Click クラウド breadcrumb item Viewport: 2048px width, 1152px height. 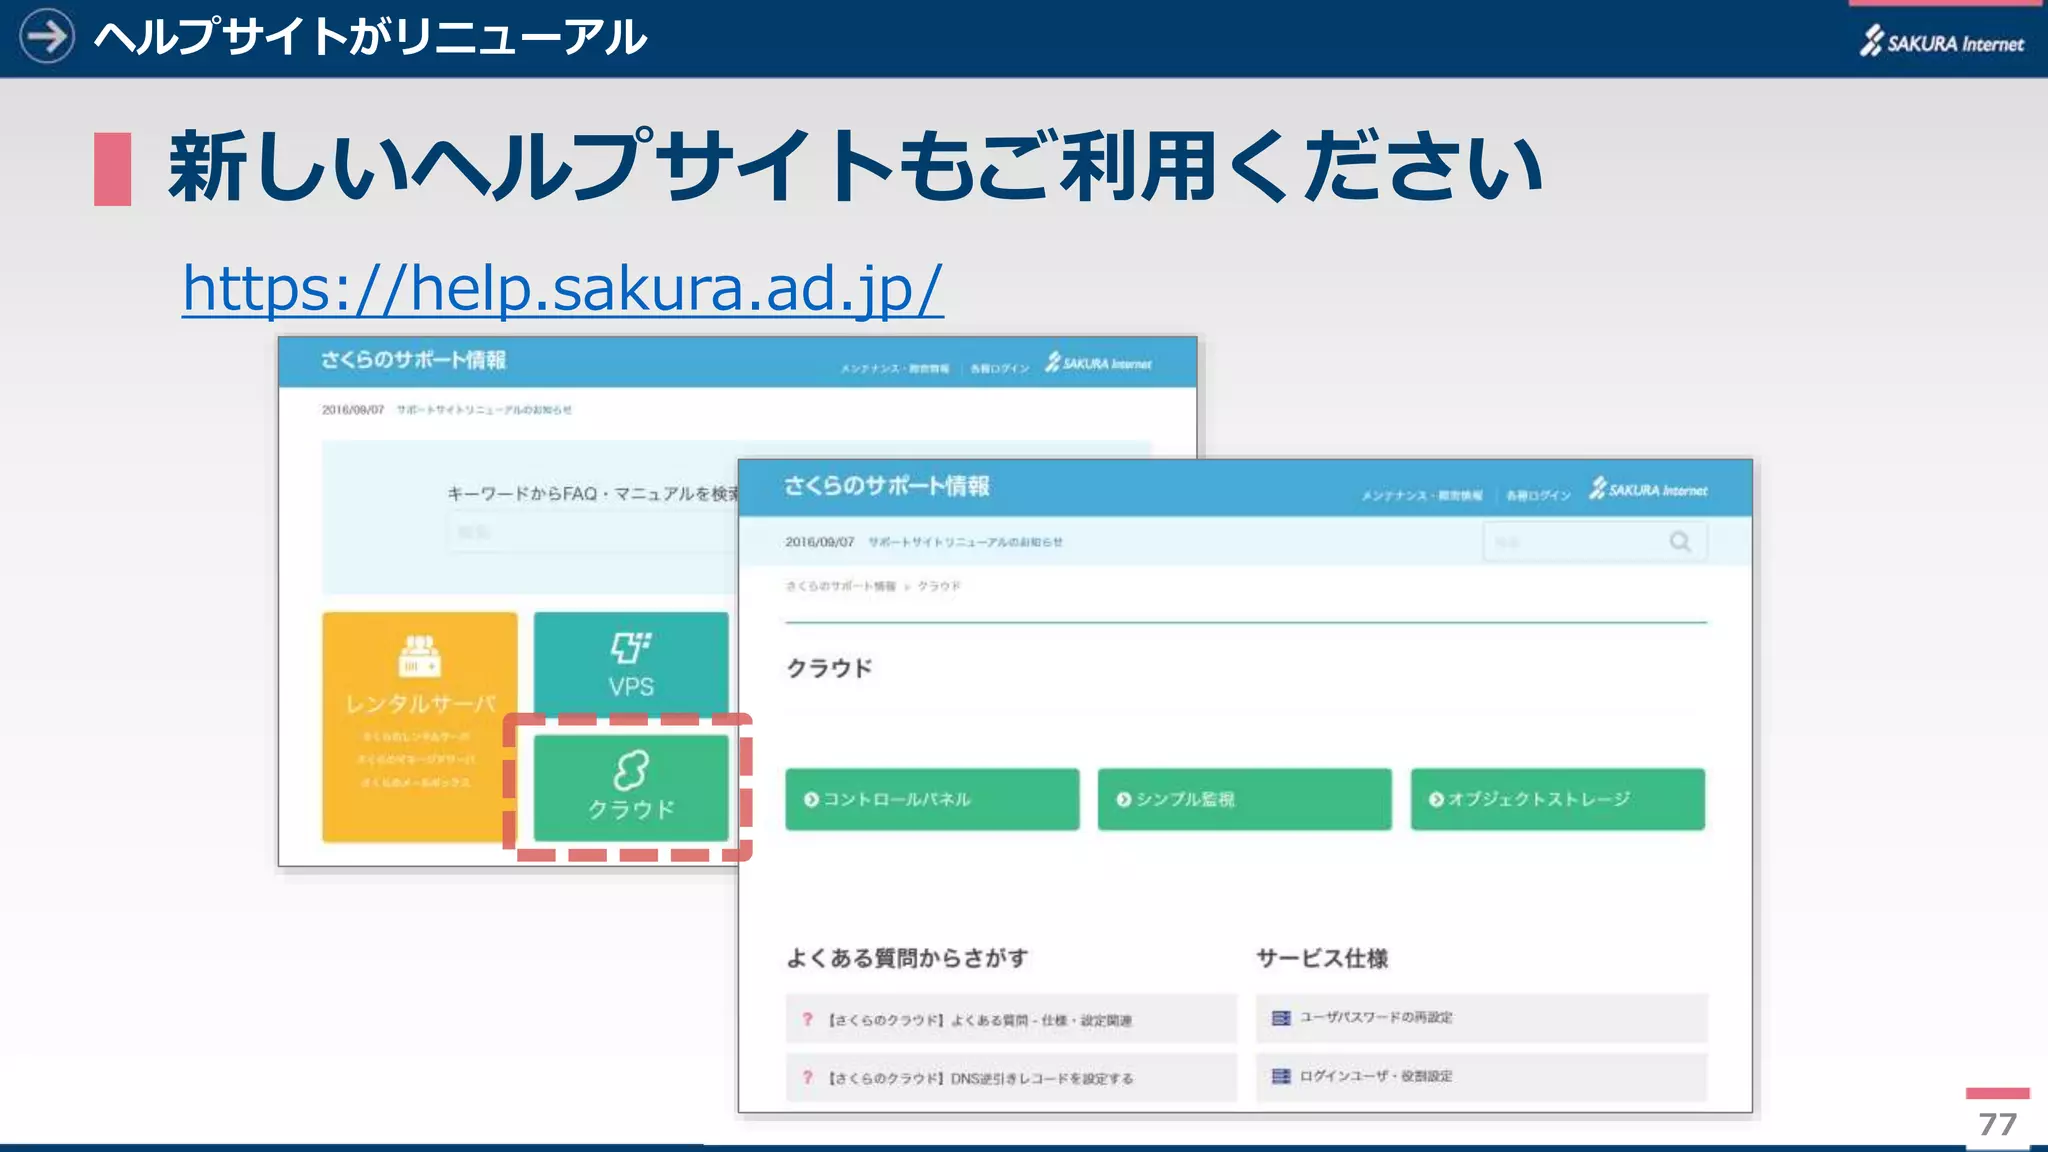[939, 586]
